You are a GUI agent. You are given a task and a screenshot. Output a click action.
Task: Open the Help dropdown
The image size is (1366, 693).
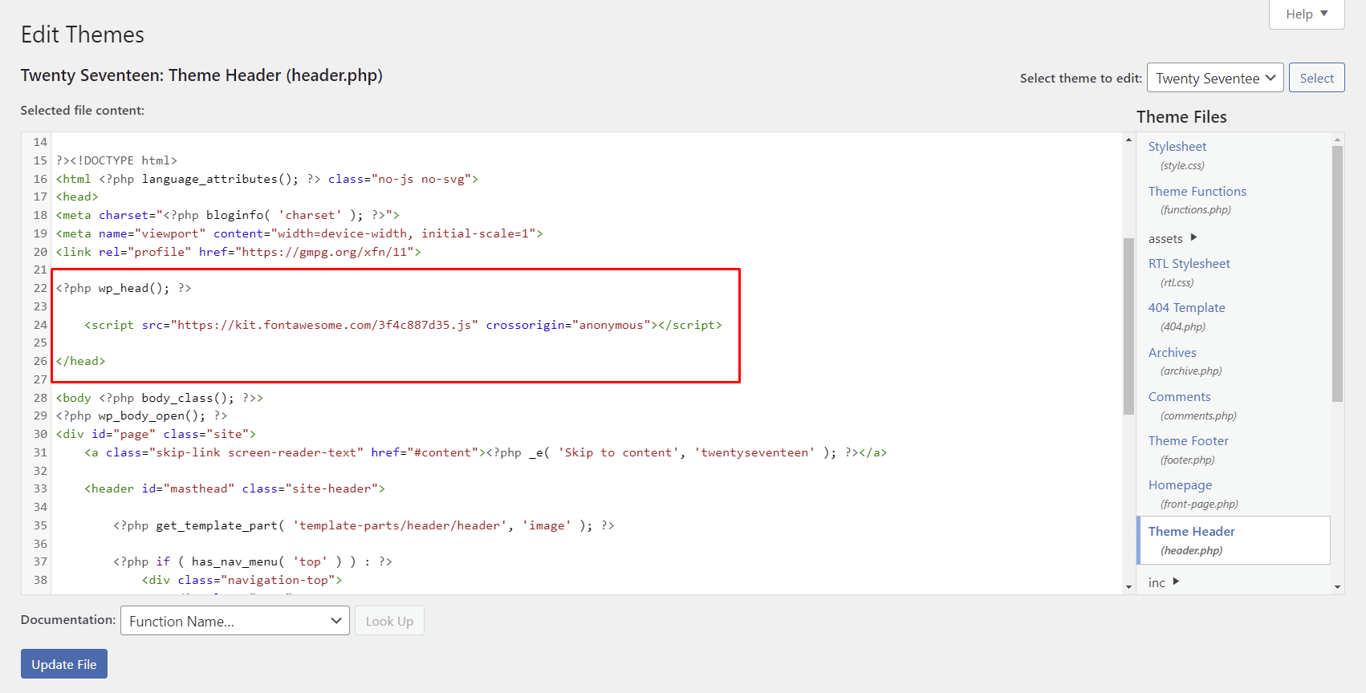point(1306,14)
